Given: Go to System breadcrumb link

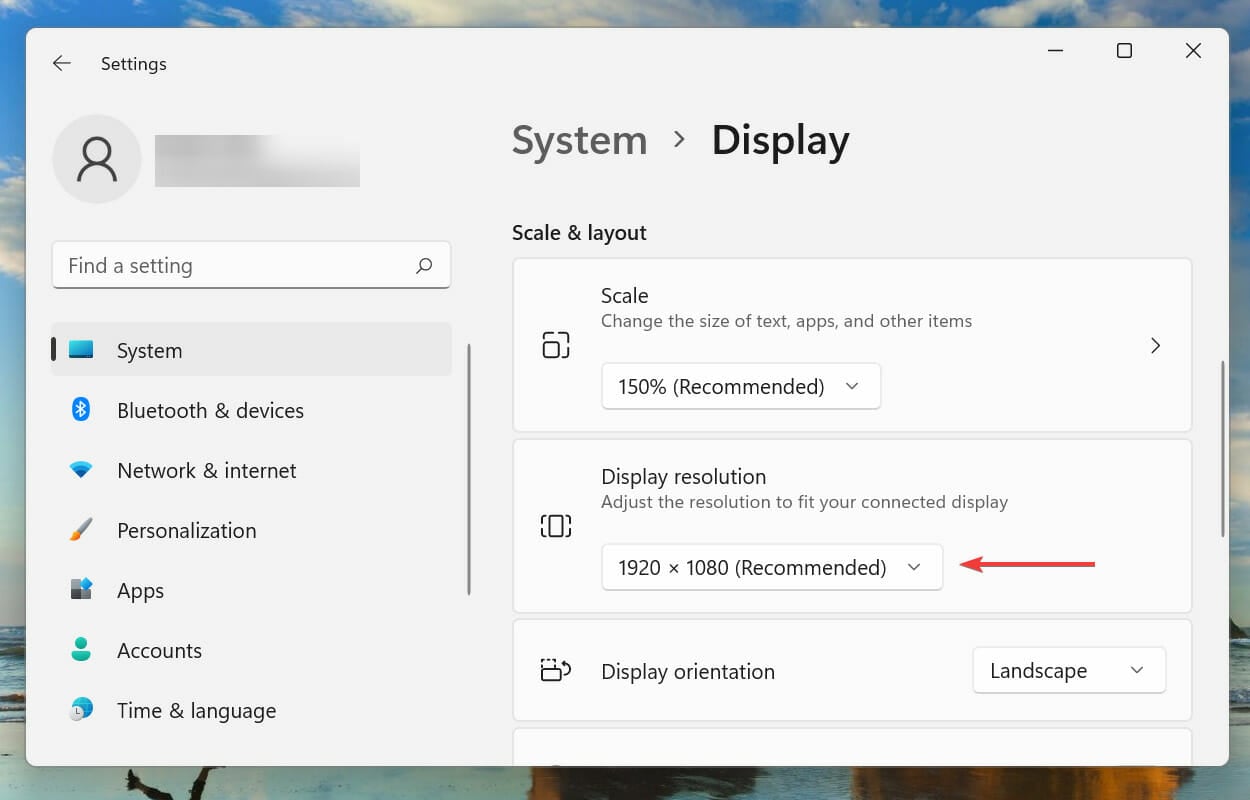Looking at the screenshot, I should 579,140.
